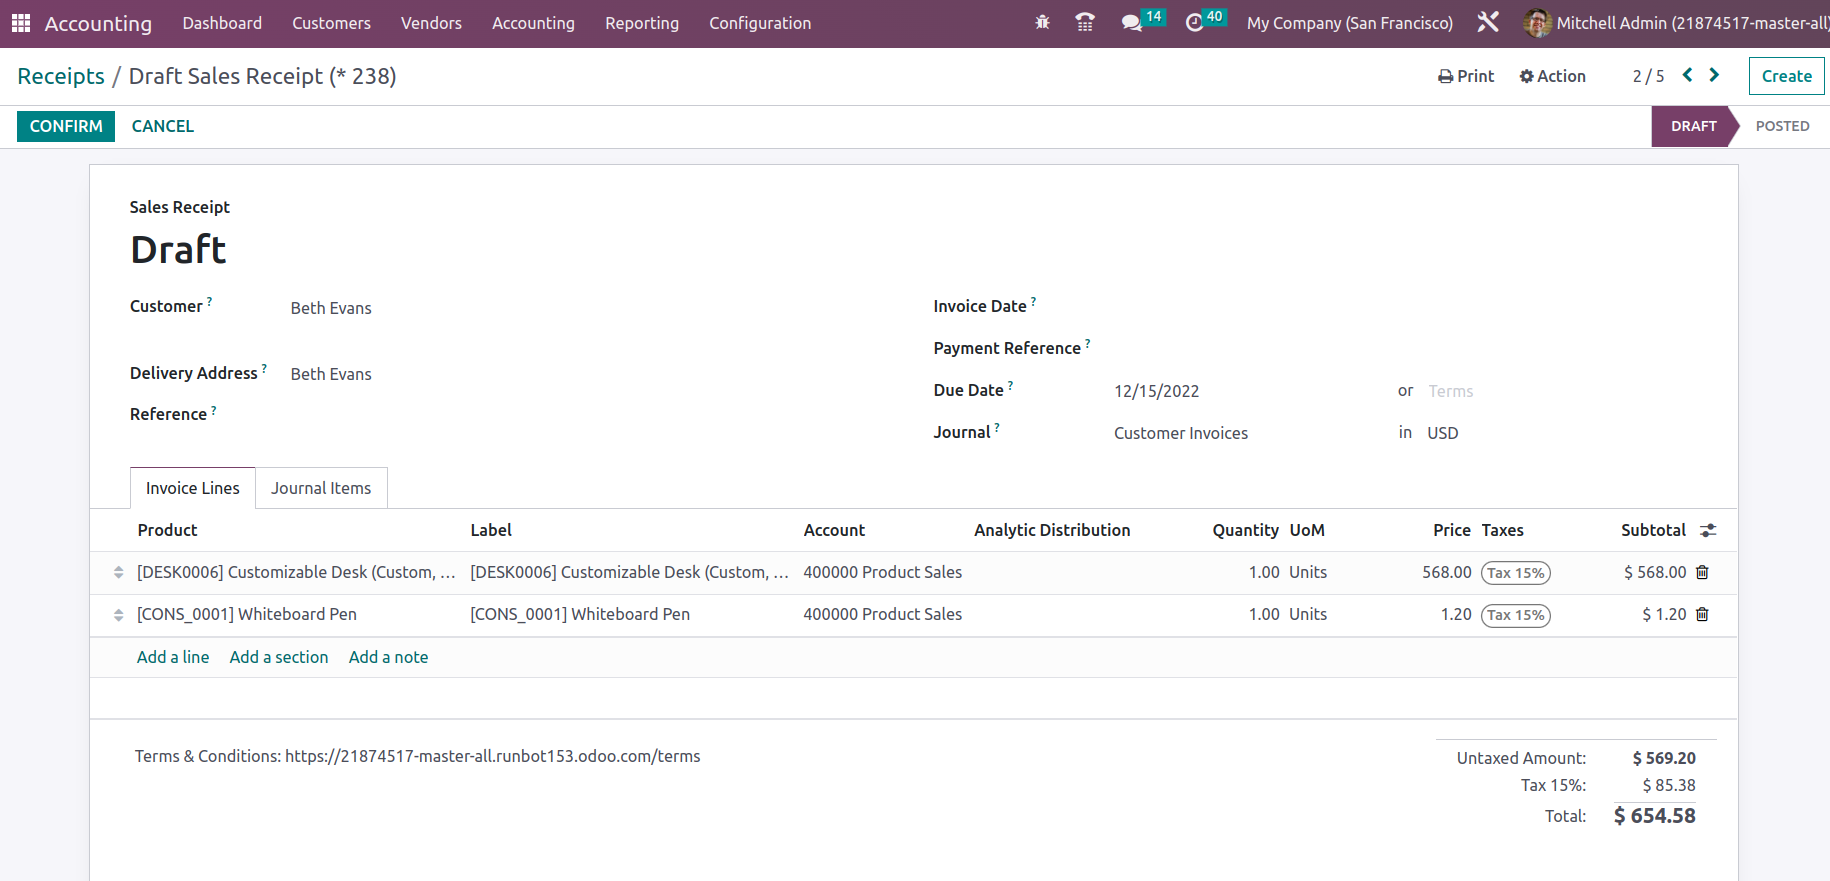Image resolution: width=1830 pixels, height=881 pixels.
Task: Open the VoIP phone icon
Action: 1084,22
